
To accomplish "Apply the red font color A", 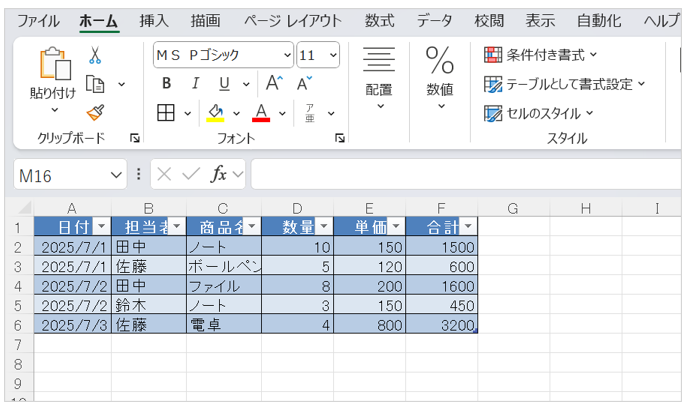I will 261,113.
